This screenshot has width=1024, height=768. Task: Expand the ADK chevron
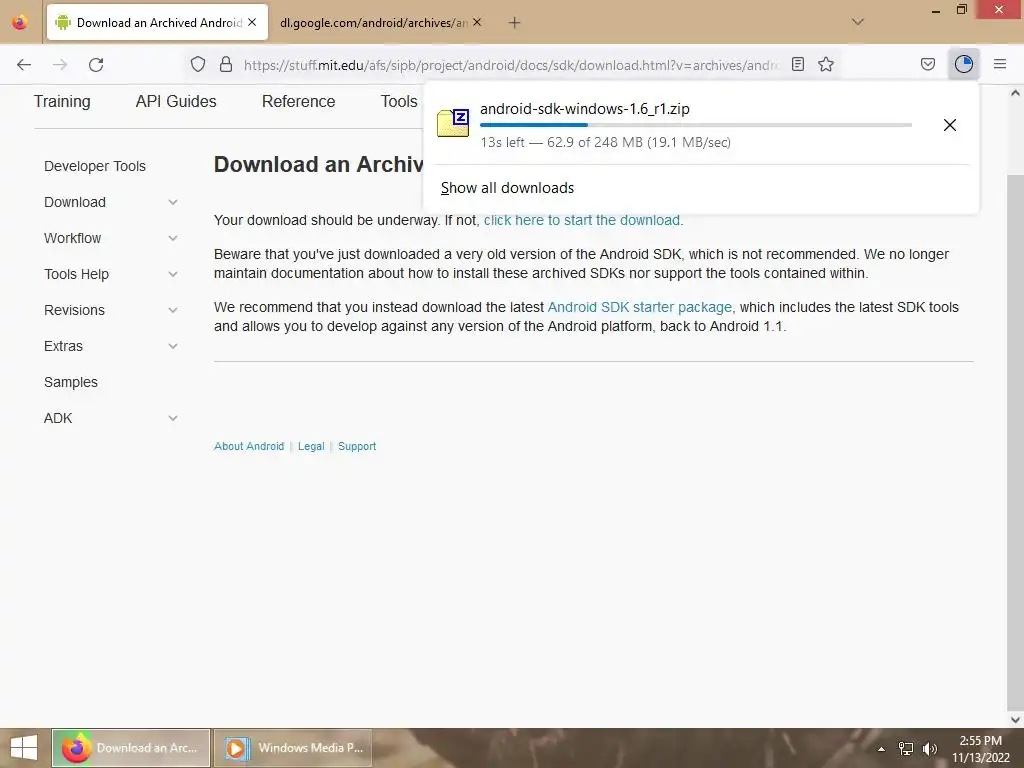point(172,418)
